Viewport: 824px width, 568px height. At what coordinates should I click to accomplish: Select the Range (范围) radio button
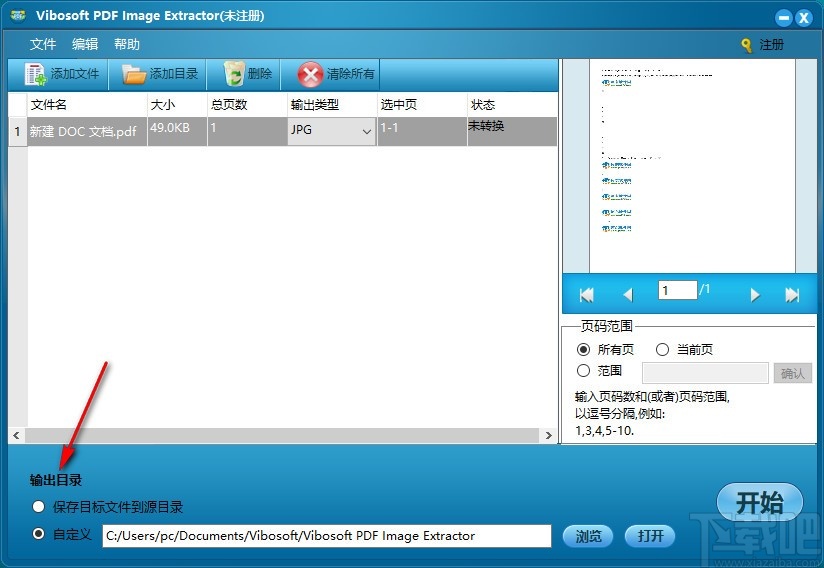click(583, 370)
